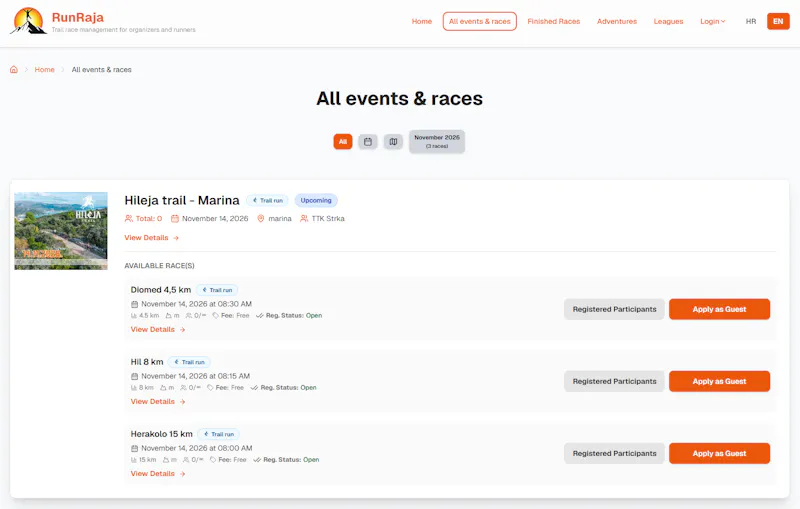Click calendar icon beside November 14, 2026 event date
800x509 pixels.
click(175, 218)
